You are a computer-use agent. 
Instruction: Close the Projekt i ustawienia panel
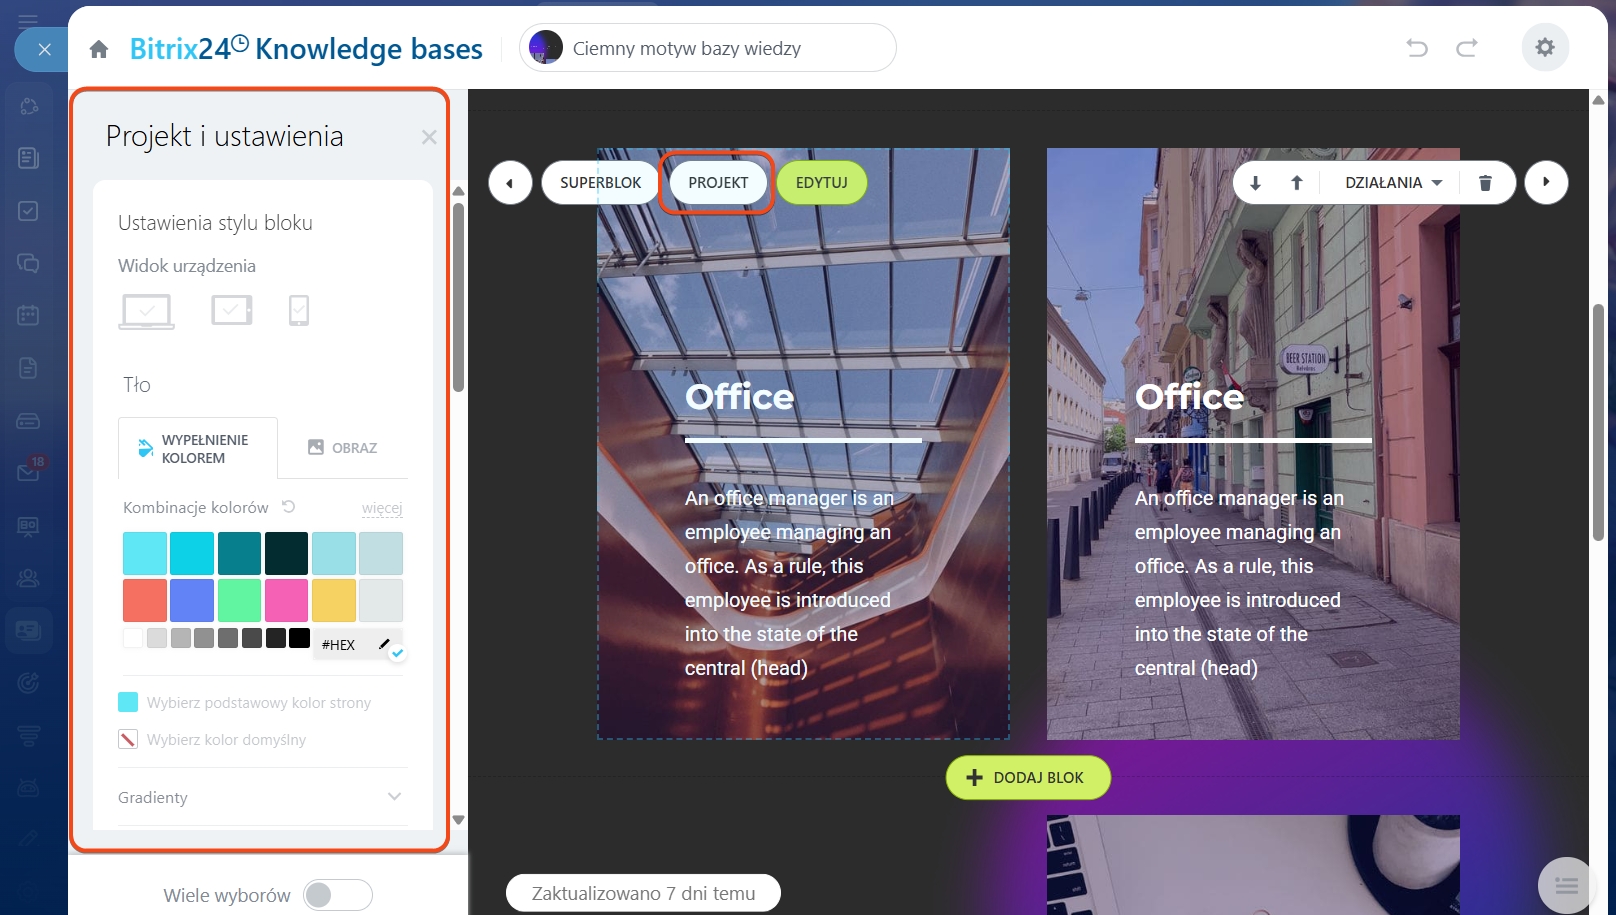[x=429, y=137]
